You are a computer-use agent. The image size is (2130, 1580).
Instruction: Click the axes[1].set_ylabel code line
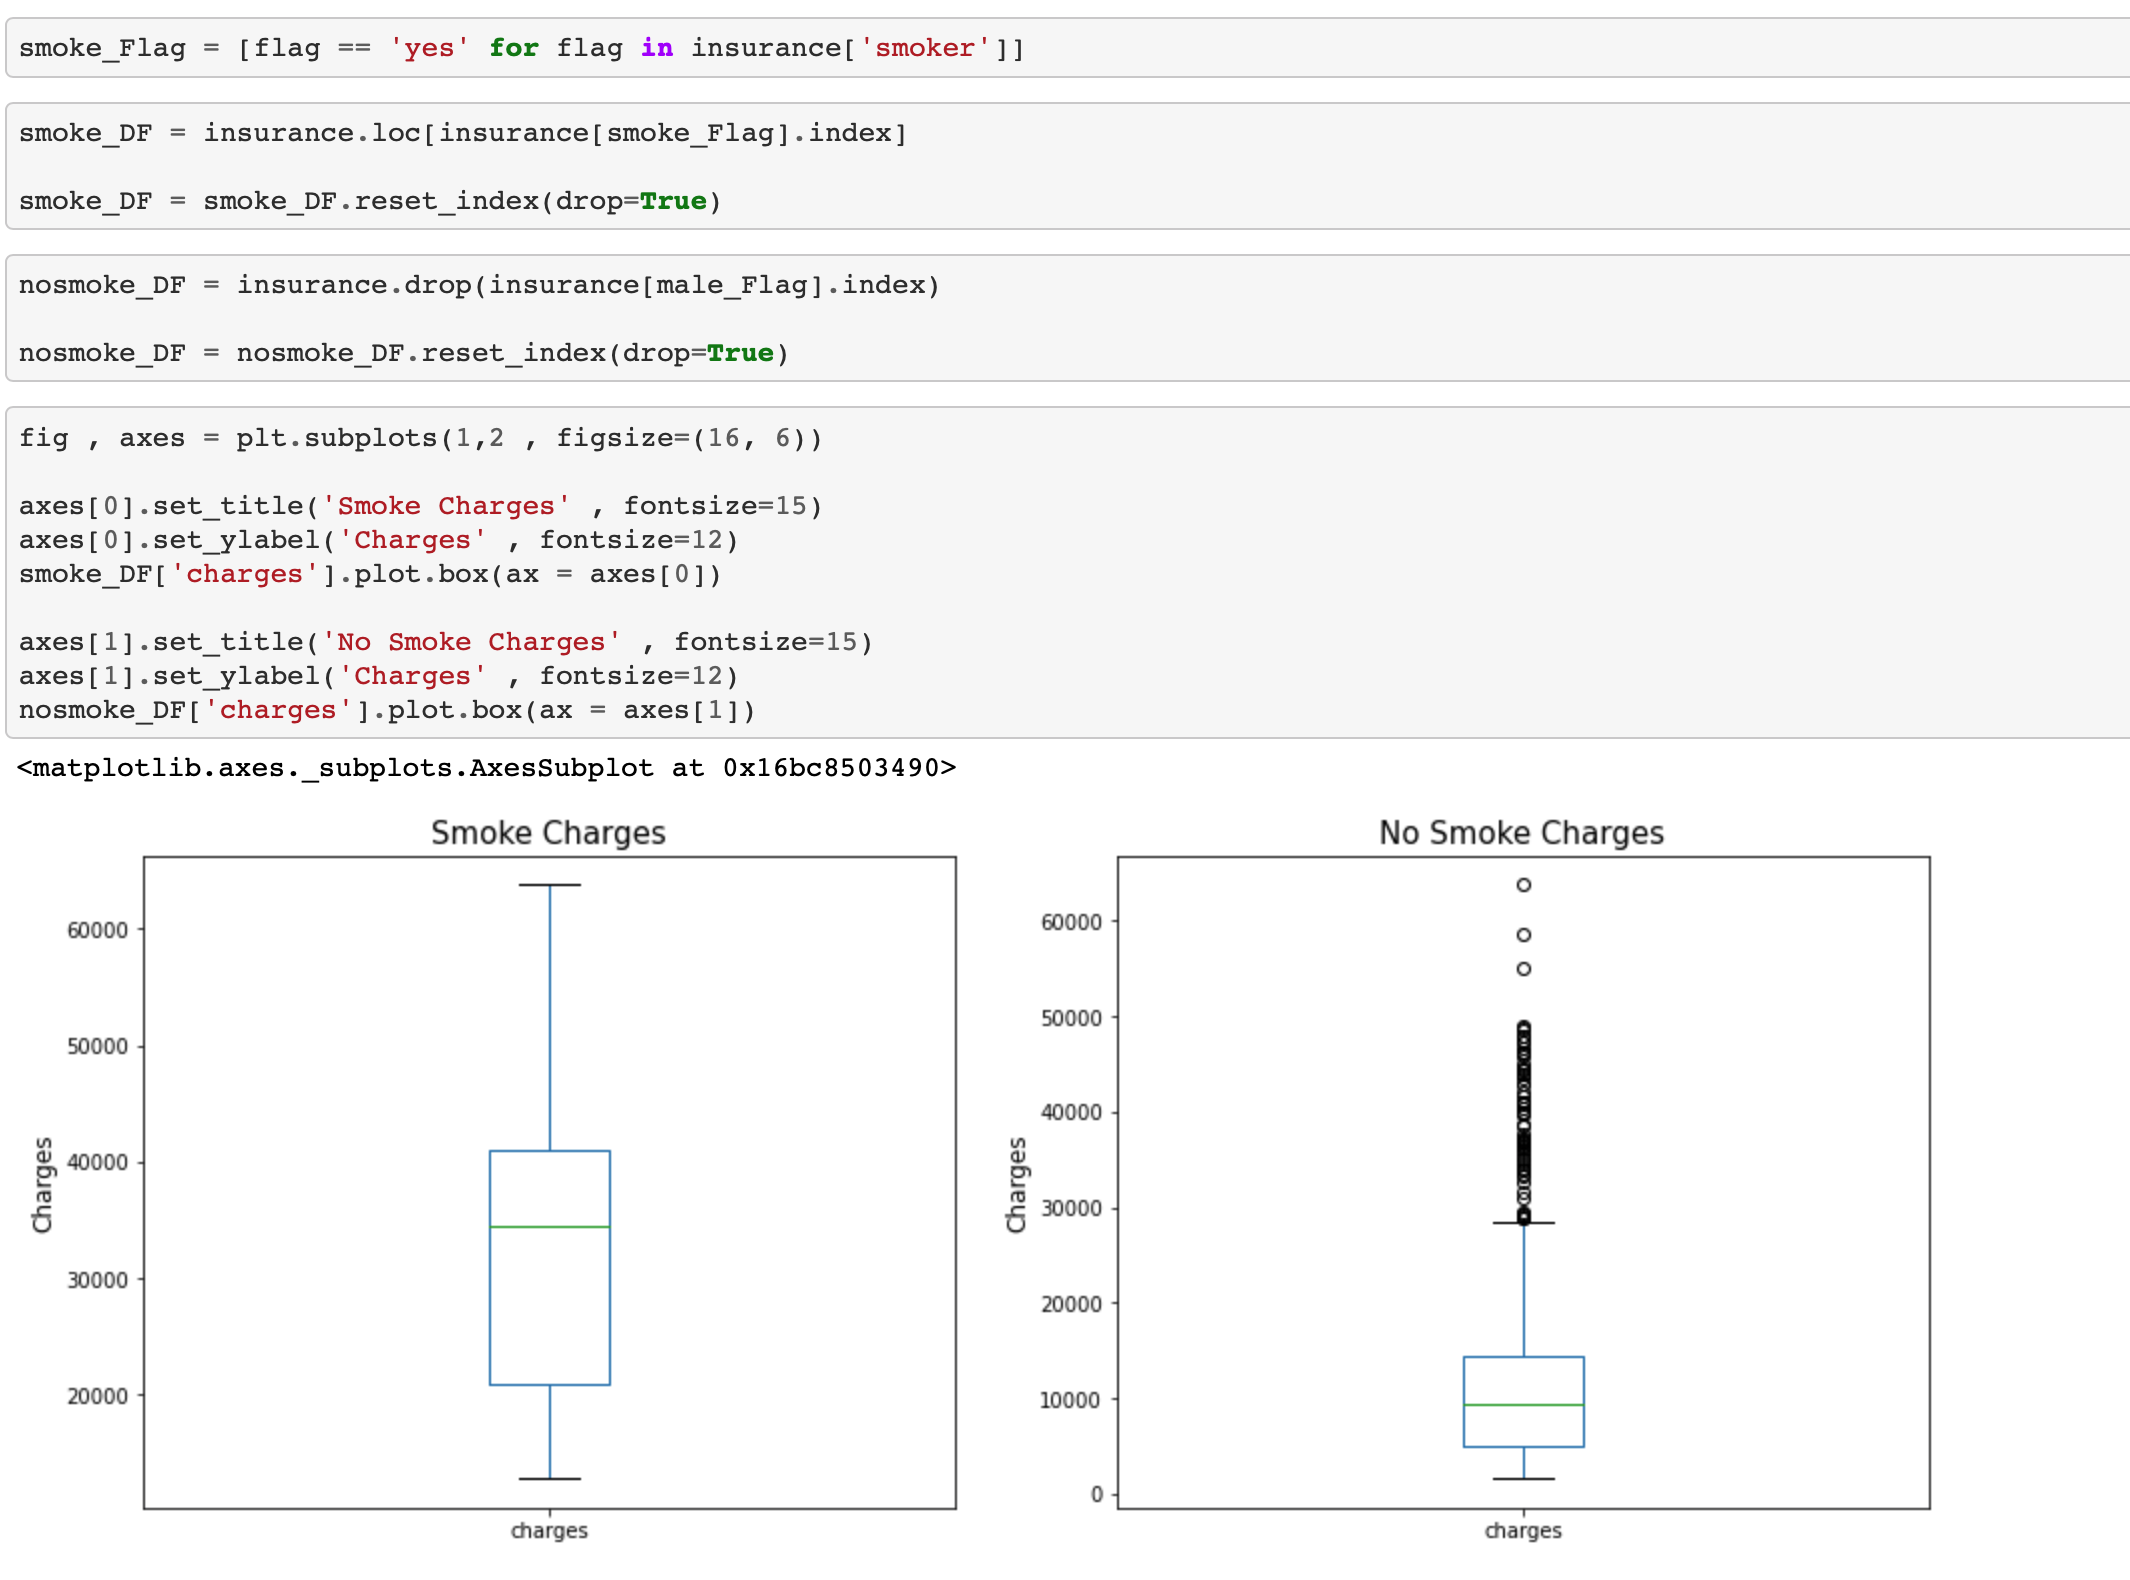(378, 676)
